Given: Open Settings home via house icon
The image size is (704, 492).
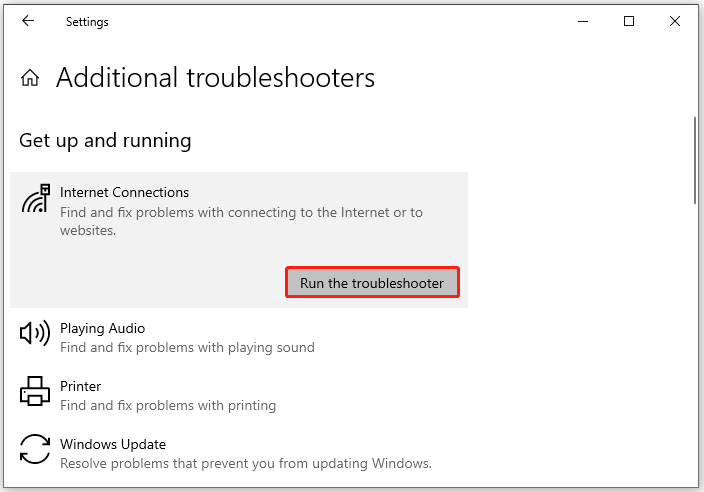Looking at the screenshot, I should click(30, 78).
